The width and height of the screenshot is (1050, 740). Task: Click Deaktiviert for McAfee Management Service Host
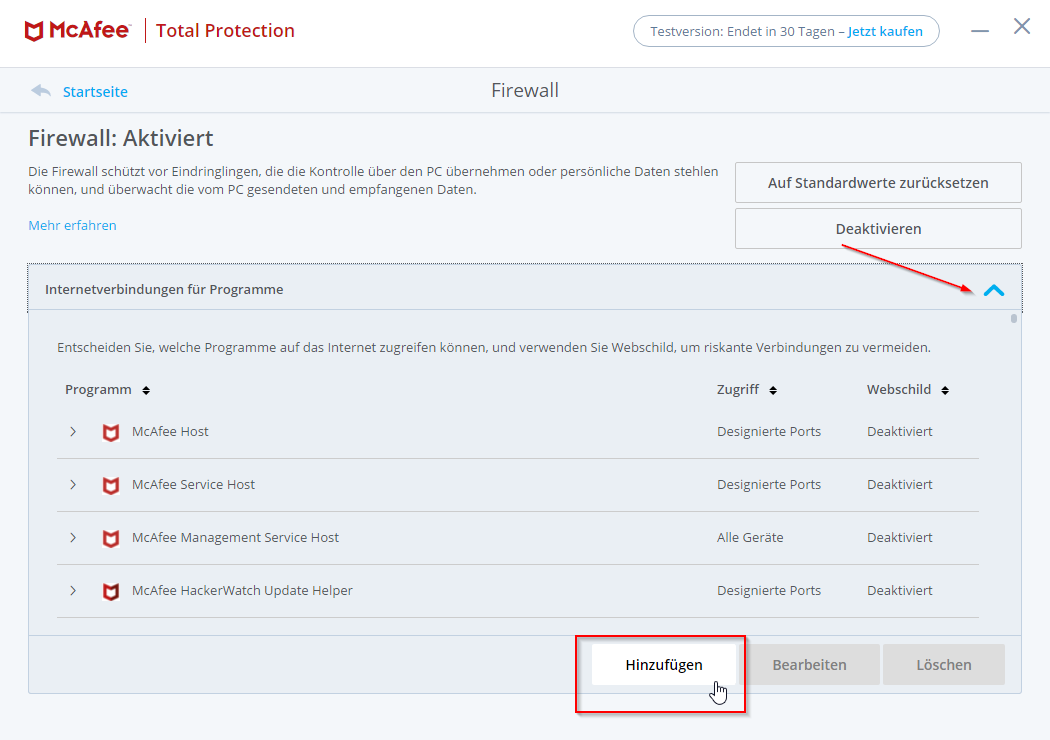(x=899, y=538)
